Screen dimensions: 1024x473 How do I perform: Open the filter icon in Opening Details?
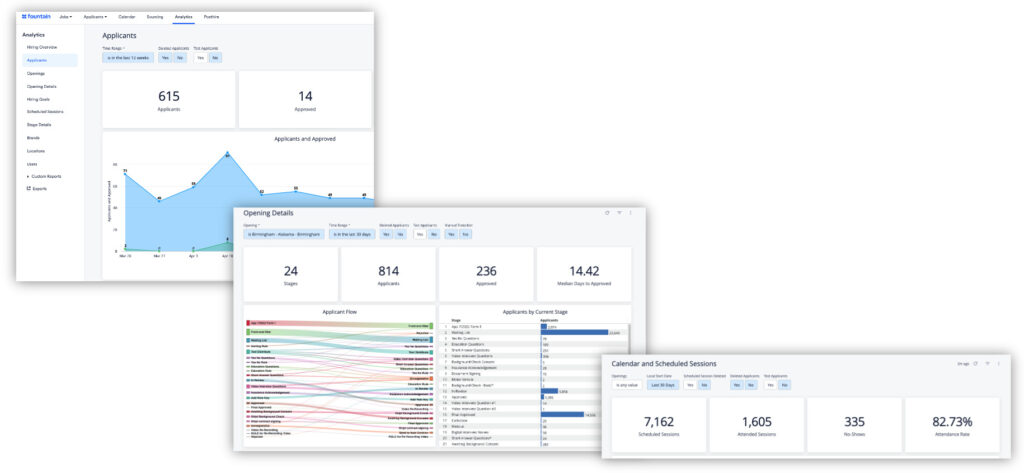(619, 213)
